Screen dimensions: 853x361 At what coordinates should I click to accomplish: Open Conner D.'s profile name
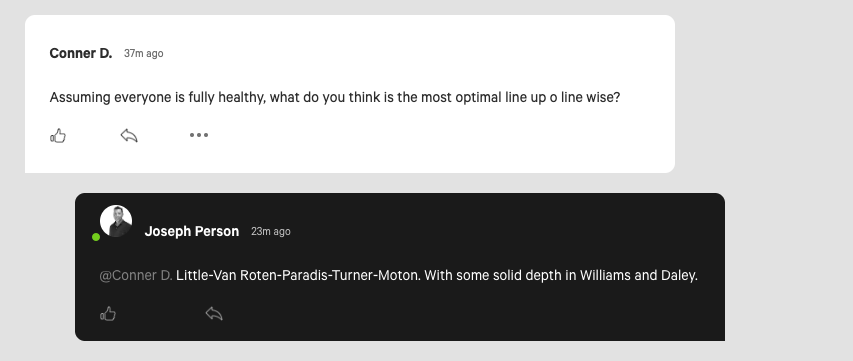81,53
